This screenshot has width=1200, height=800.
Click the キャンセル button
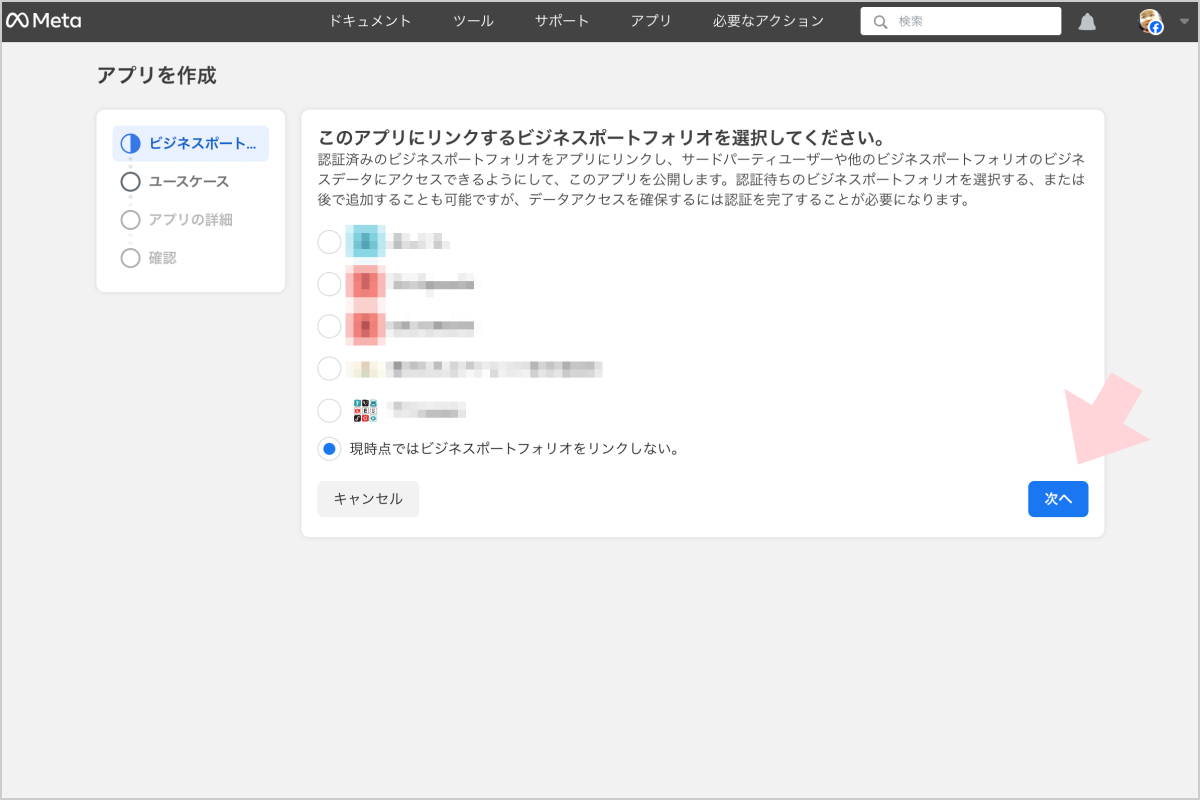point(368,499)
